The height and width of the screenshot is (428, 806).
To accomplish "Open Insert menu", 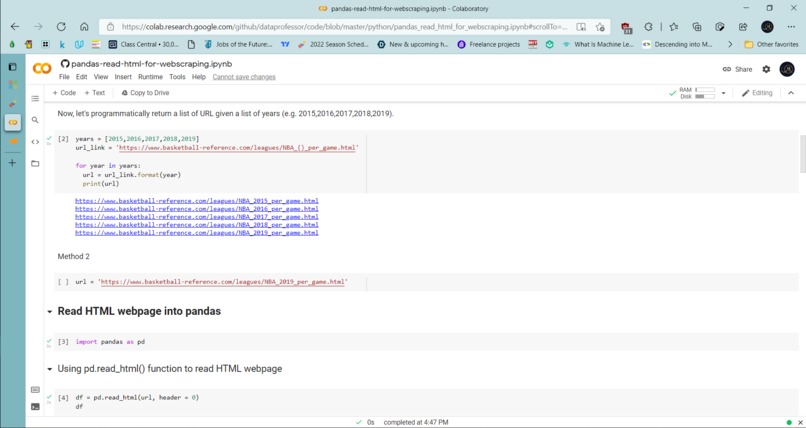I will click(123, 77).
